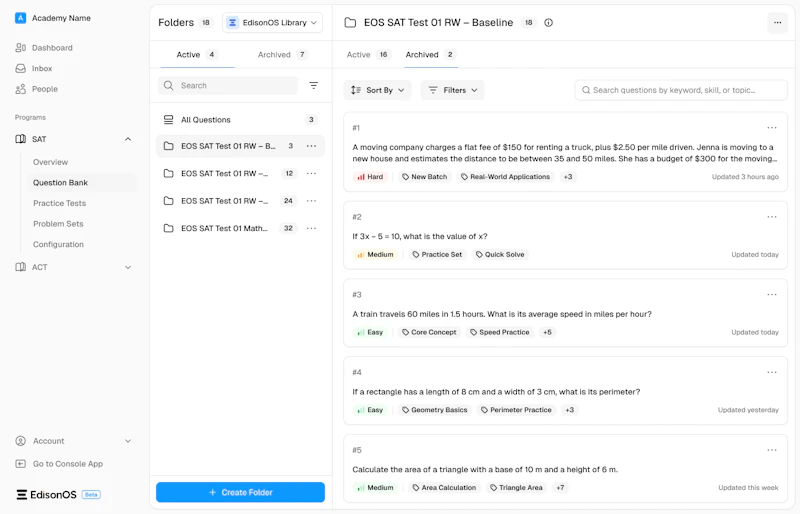Open options for folder with 12 questions
The width and height of the screenshot is (800, 514).
tap(311, 174)
